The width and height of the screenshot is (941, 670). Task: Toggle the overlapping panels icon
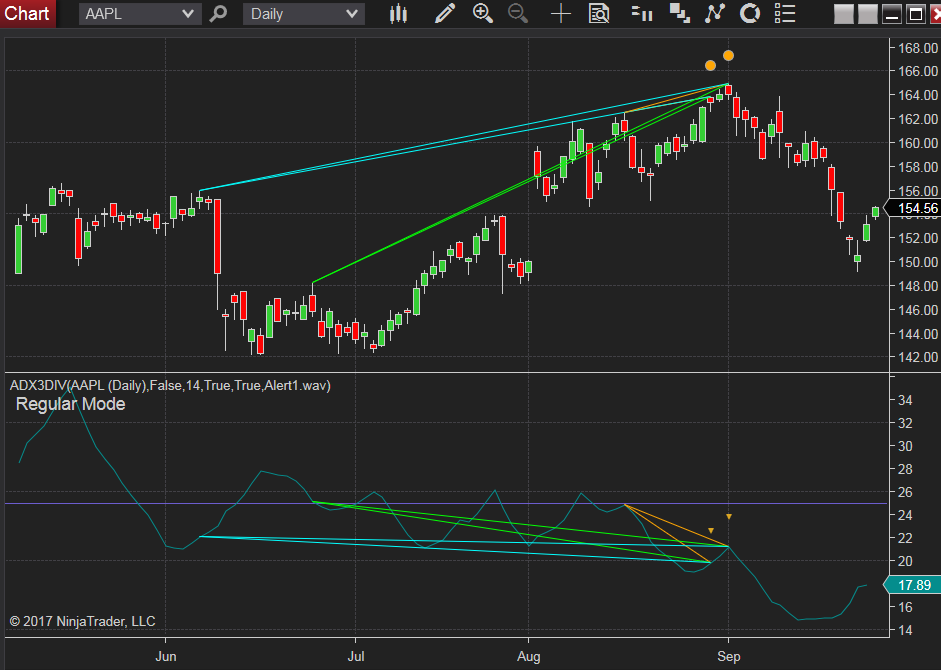click(680, 14)
